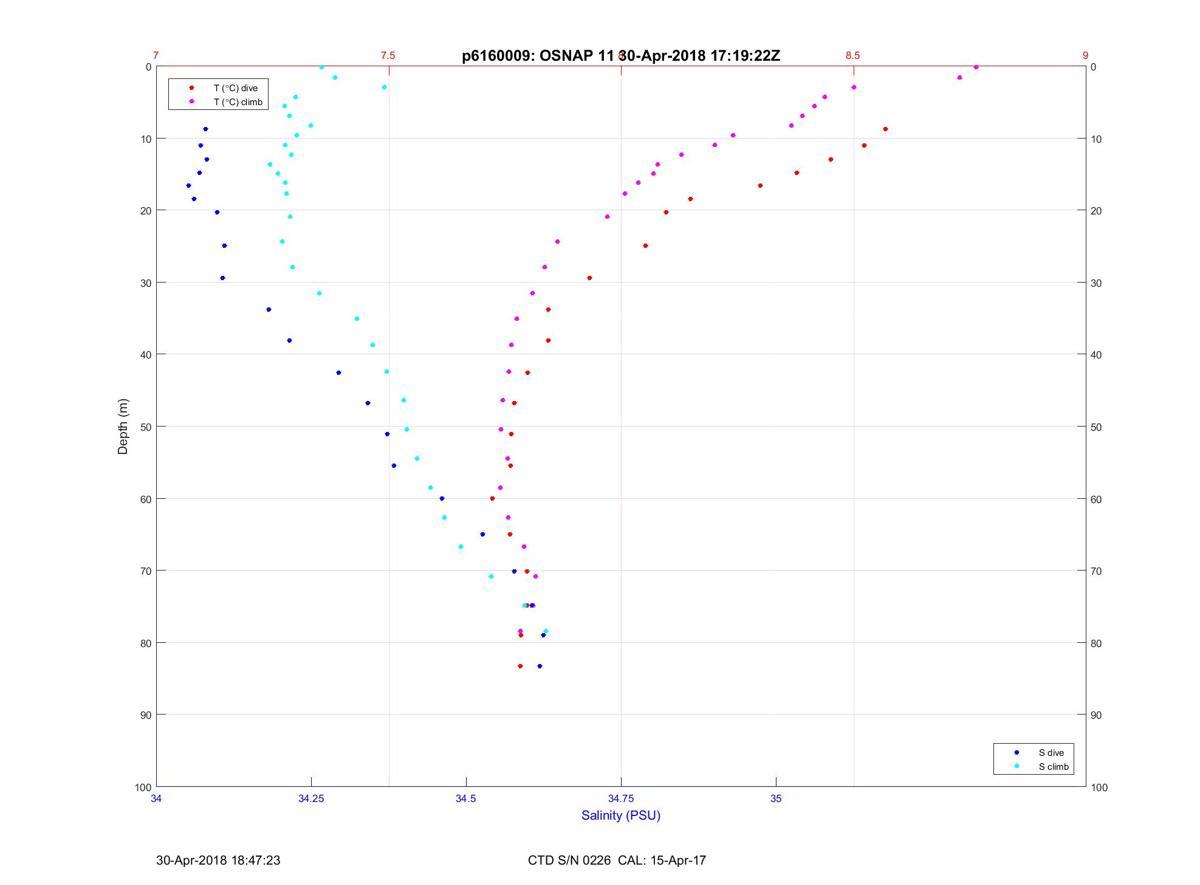
Task: Click the 'S dive' legend entry
Action: 1051,752
